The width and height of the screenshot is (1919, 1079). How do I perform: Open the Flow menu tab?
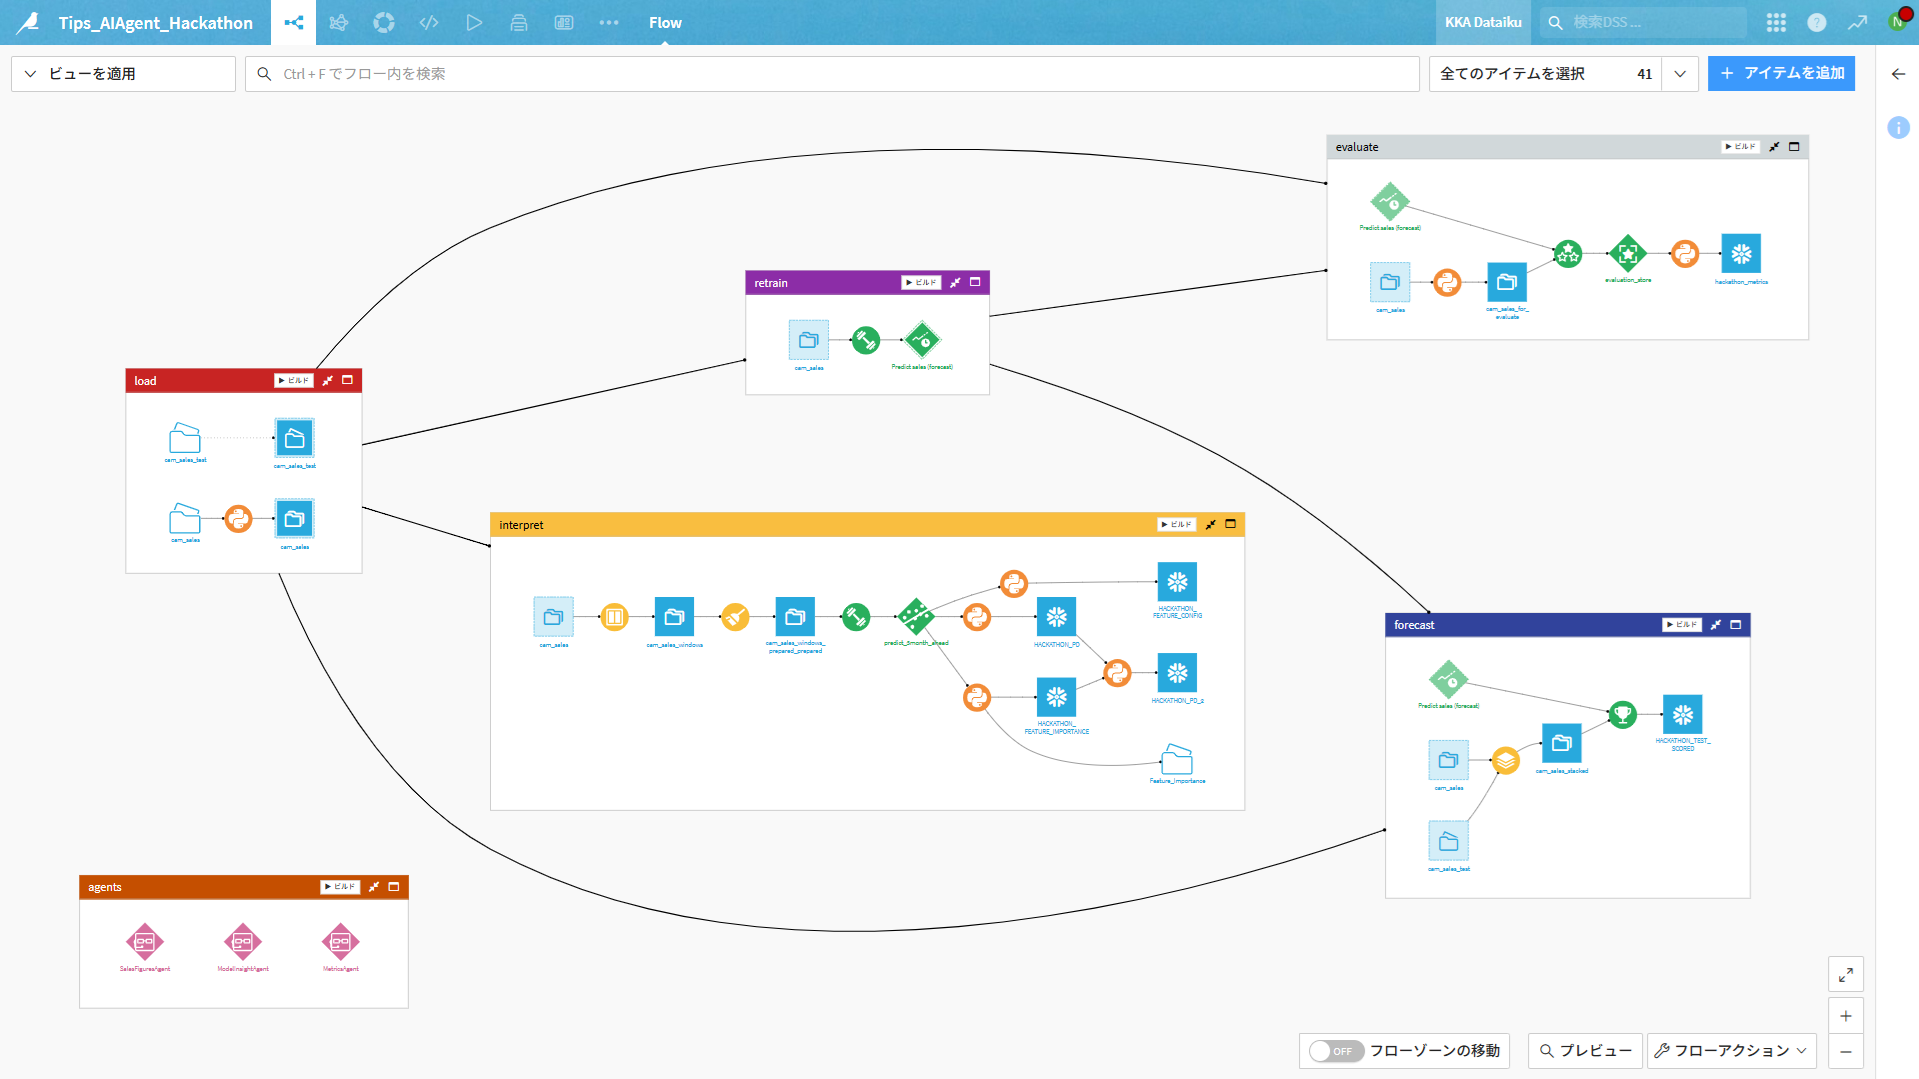(x=665, y=22)
